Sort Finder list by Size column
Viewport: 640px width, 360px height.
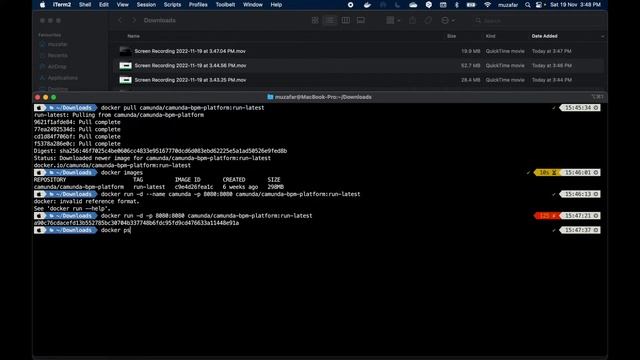click(x=451, y=36)
